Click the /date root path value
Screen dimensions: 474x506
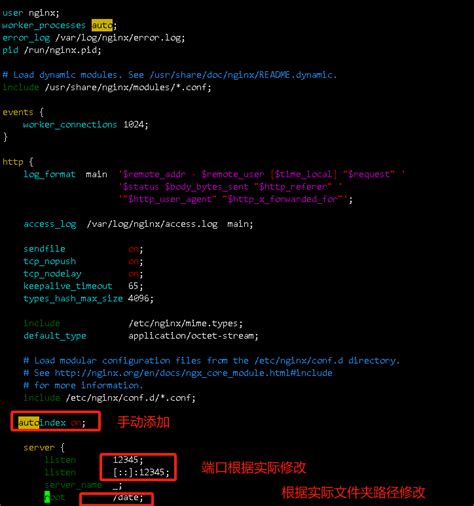click(x=125, y=497)
